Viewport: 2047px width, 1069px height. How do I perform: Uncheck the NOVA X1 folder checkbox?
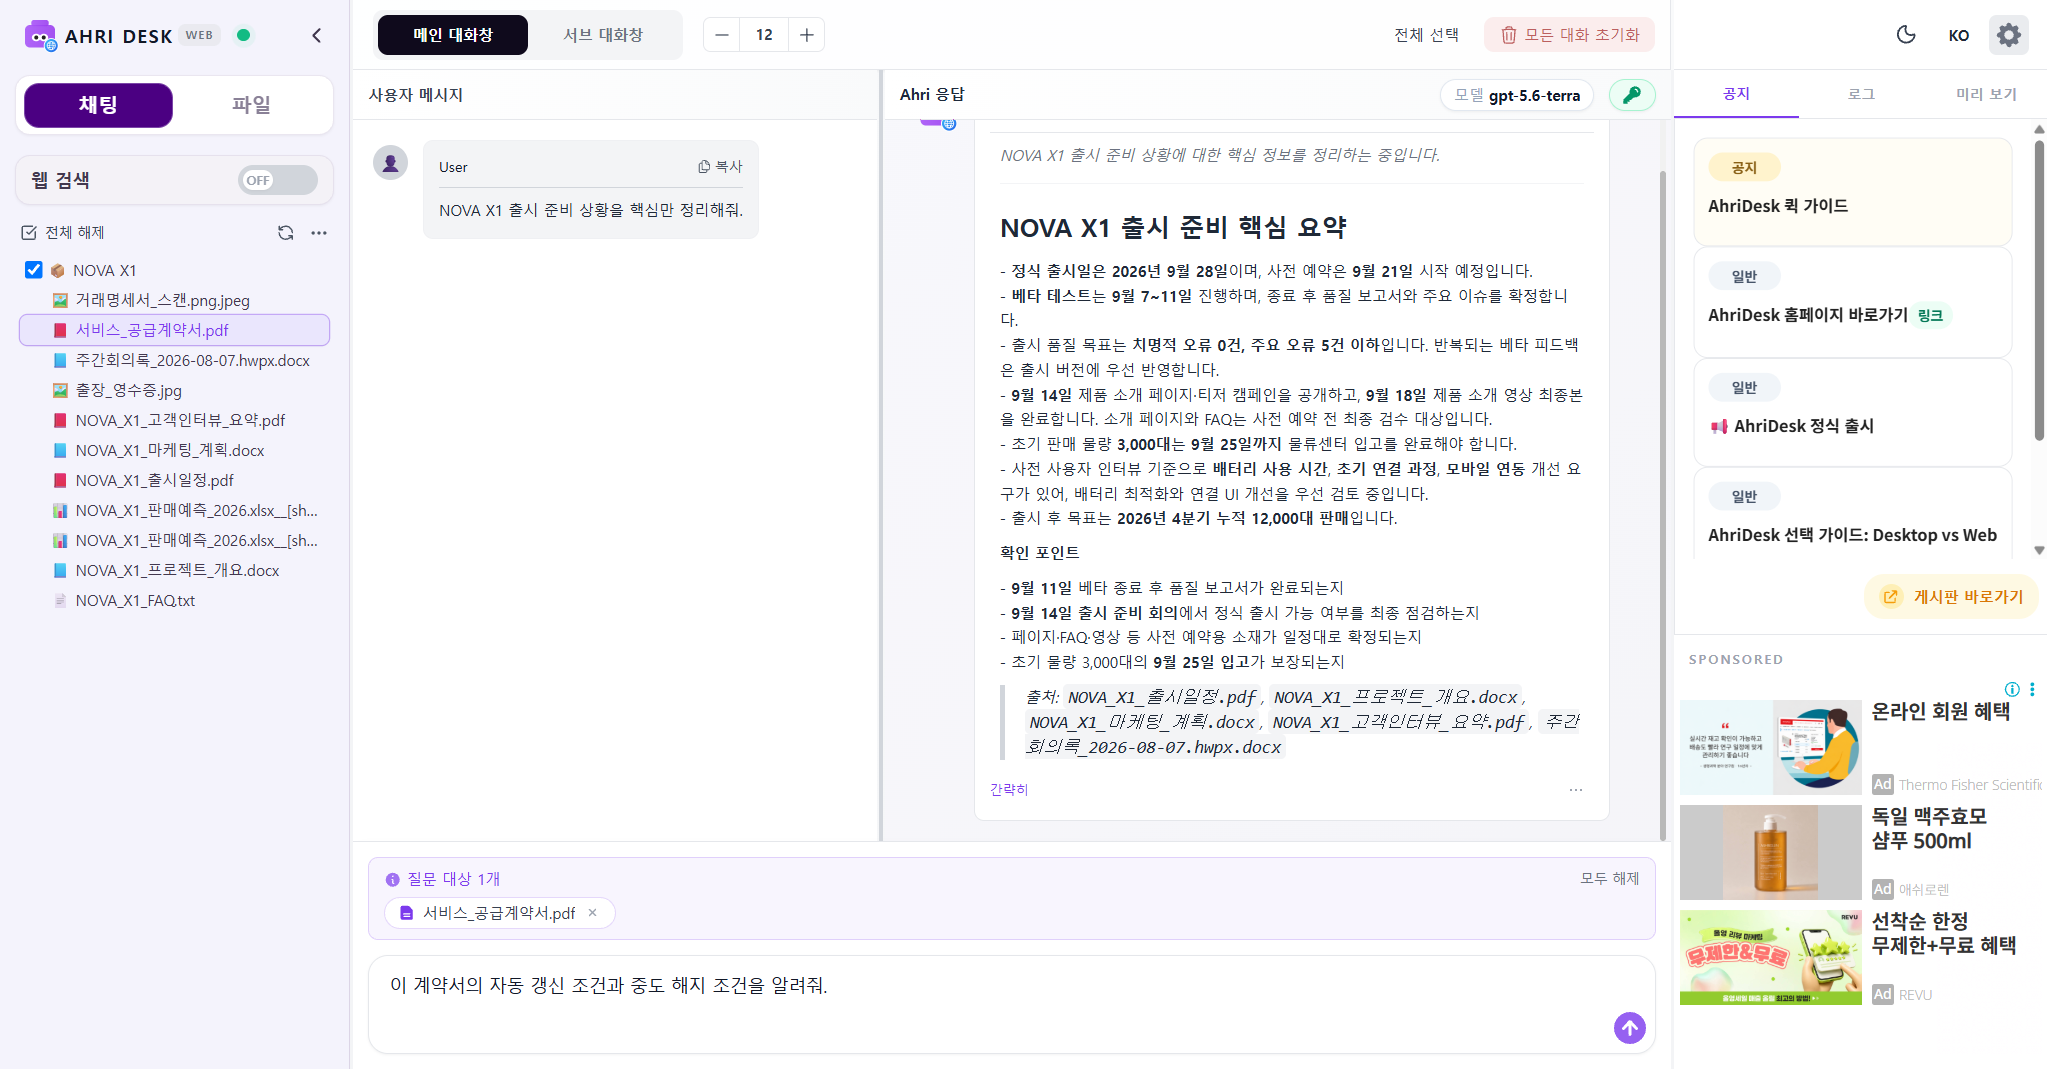34,270
